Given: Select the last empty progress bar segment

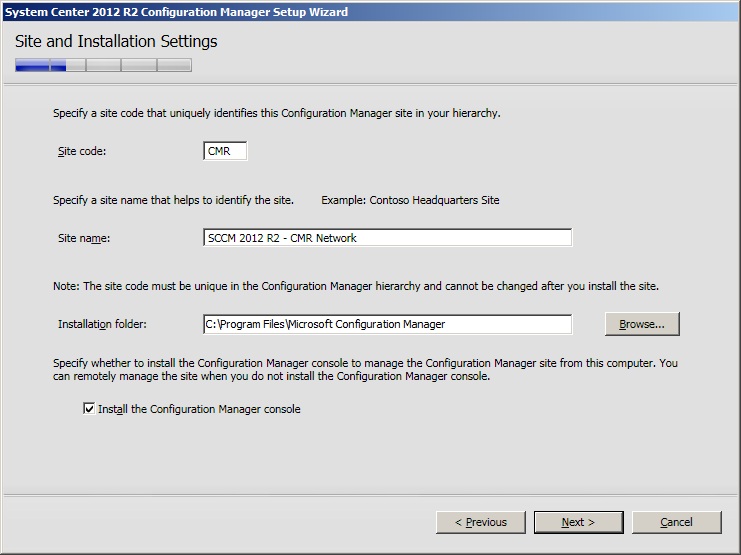Looking at the screenshot, I should tap(174, 65).
